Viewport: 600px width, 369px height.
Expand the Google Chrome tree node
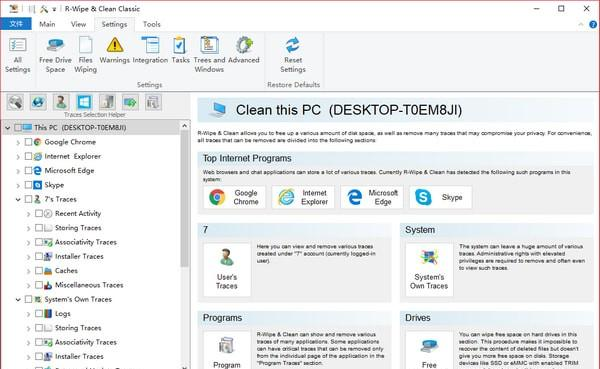[18, 142]
